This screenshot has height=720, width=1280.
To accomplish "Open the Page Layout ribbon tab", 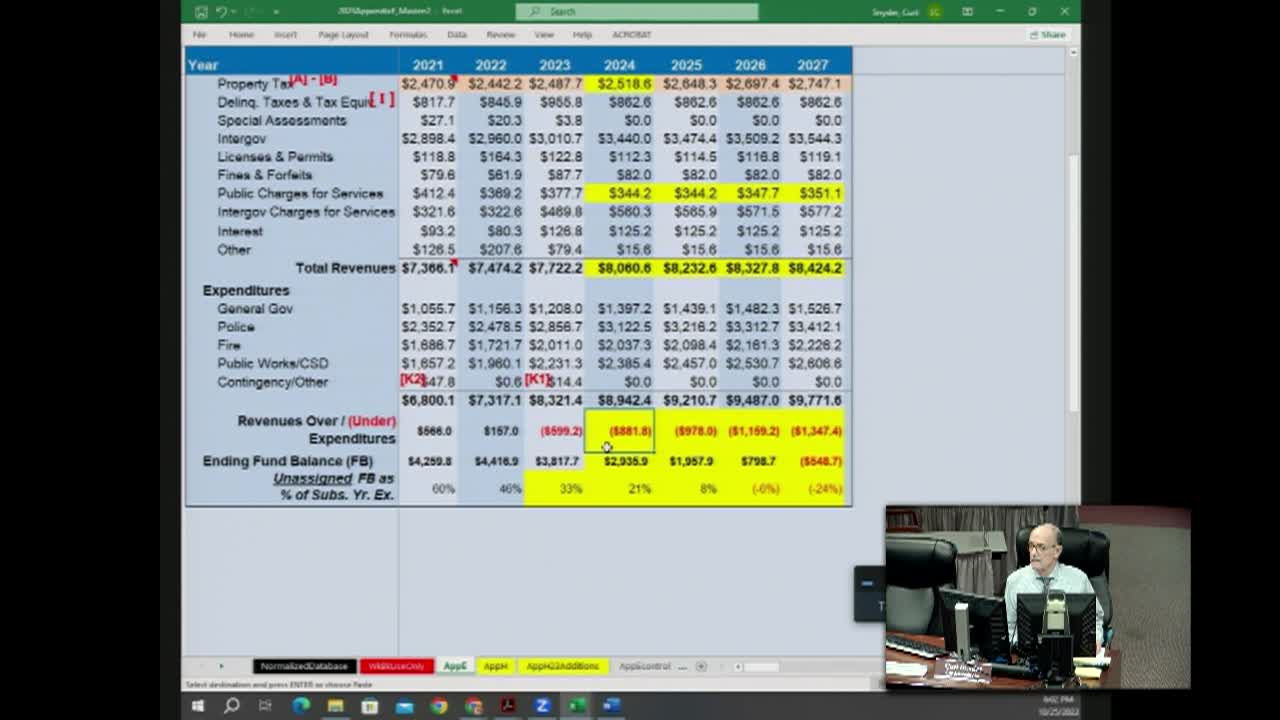I will 343,34.
